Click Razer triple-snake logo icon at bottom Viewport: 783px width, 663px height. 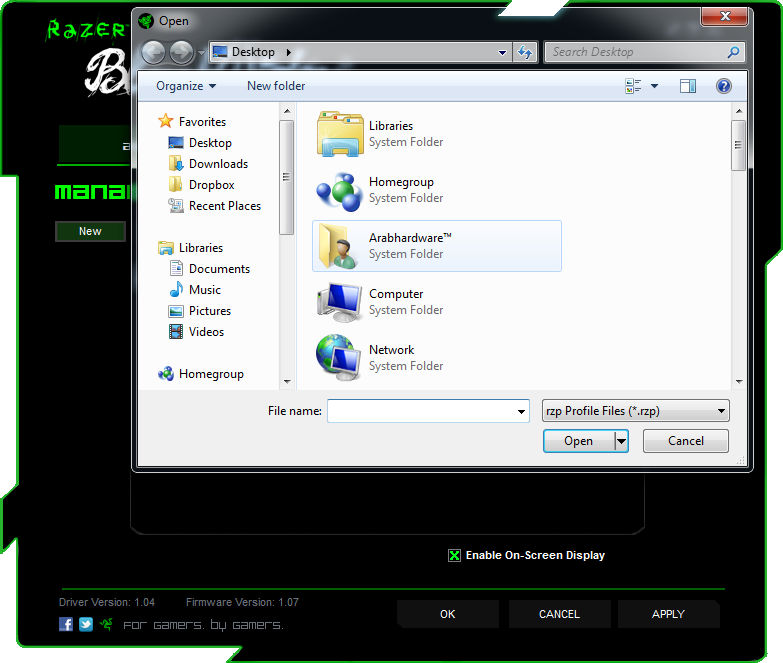[x=106, y=624]
